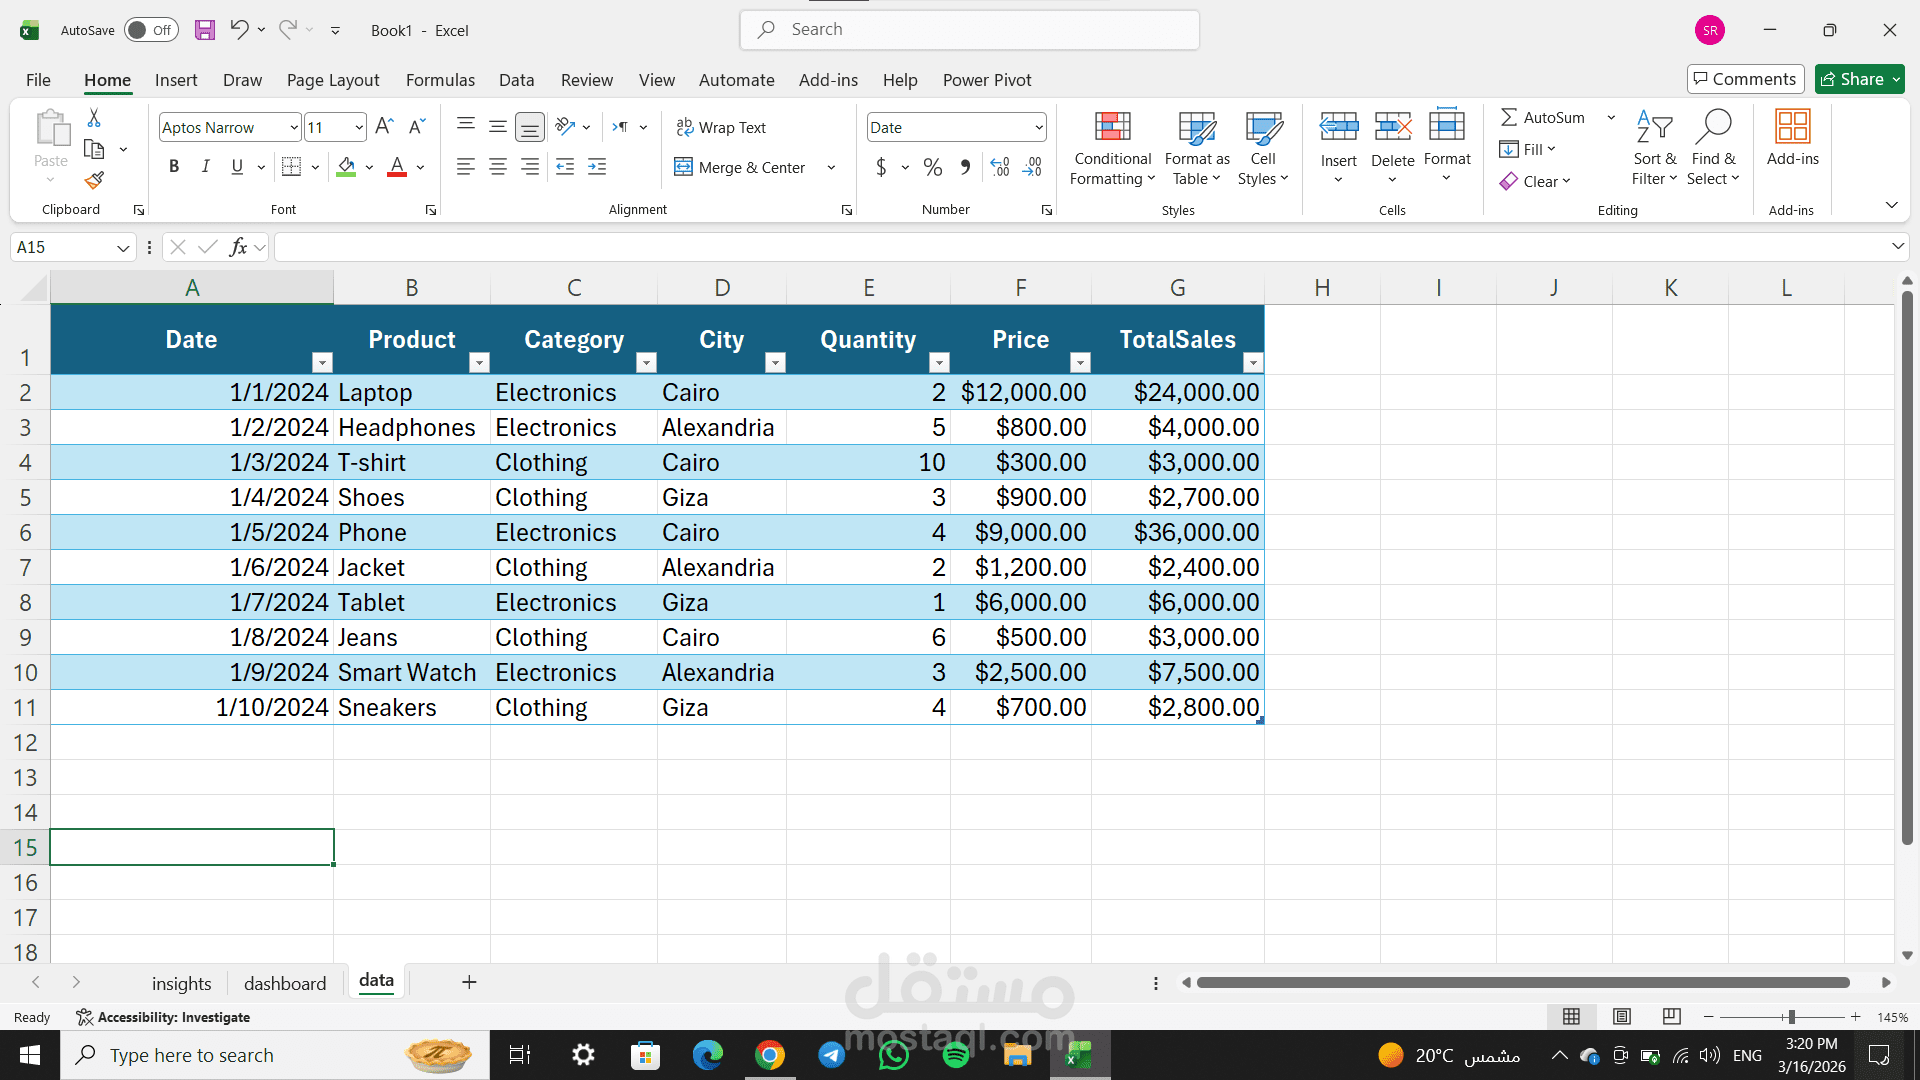This screenshot has height=1080, width=1920.
Task: Toggle Bold formatting
Action: (174, 167)
